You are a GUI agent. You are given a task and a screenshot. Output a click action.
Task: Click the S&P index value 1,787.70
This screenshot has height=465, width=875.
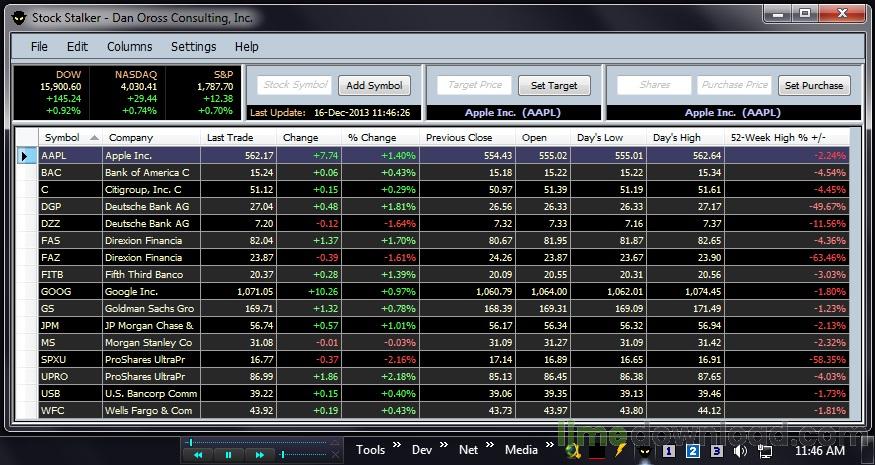tap(215, 87)
